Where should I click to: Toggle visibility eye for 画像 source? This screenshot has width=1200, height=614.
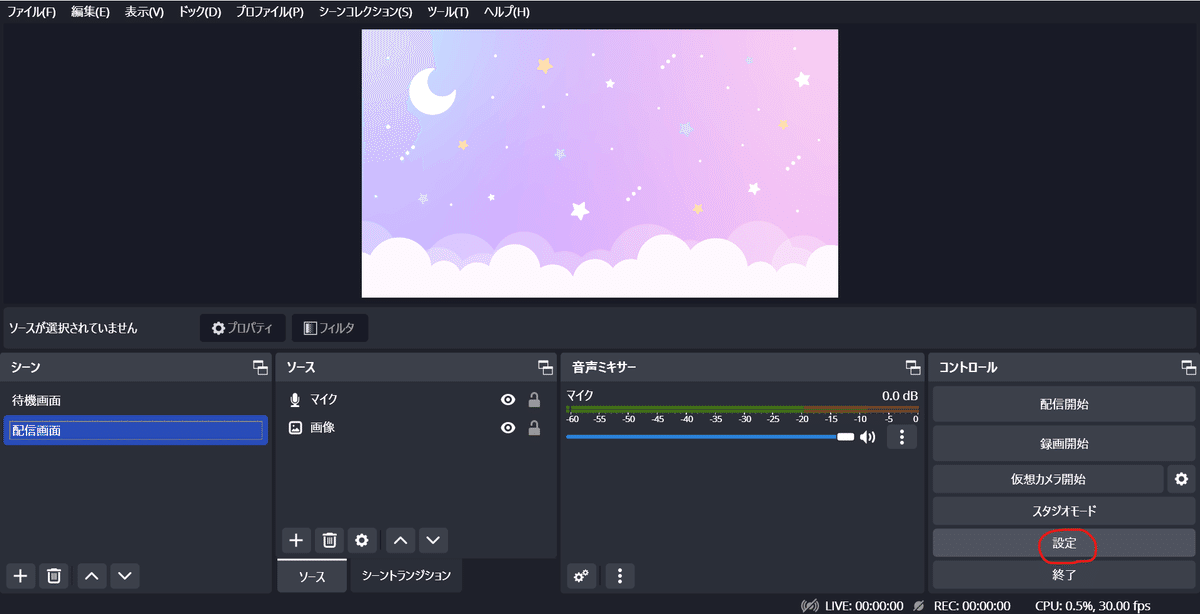click(508, 428)
